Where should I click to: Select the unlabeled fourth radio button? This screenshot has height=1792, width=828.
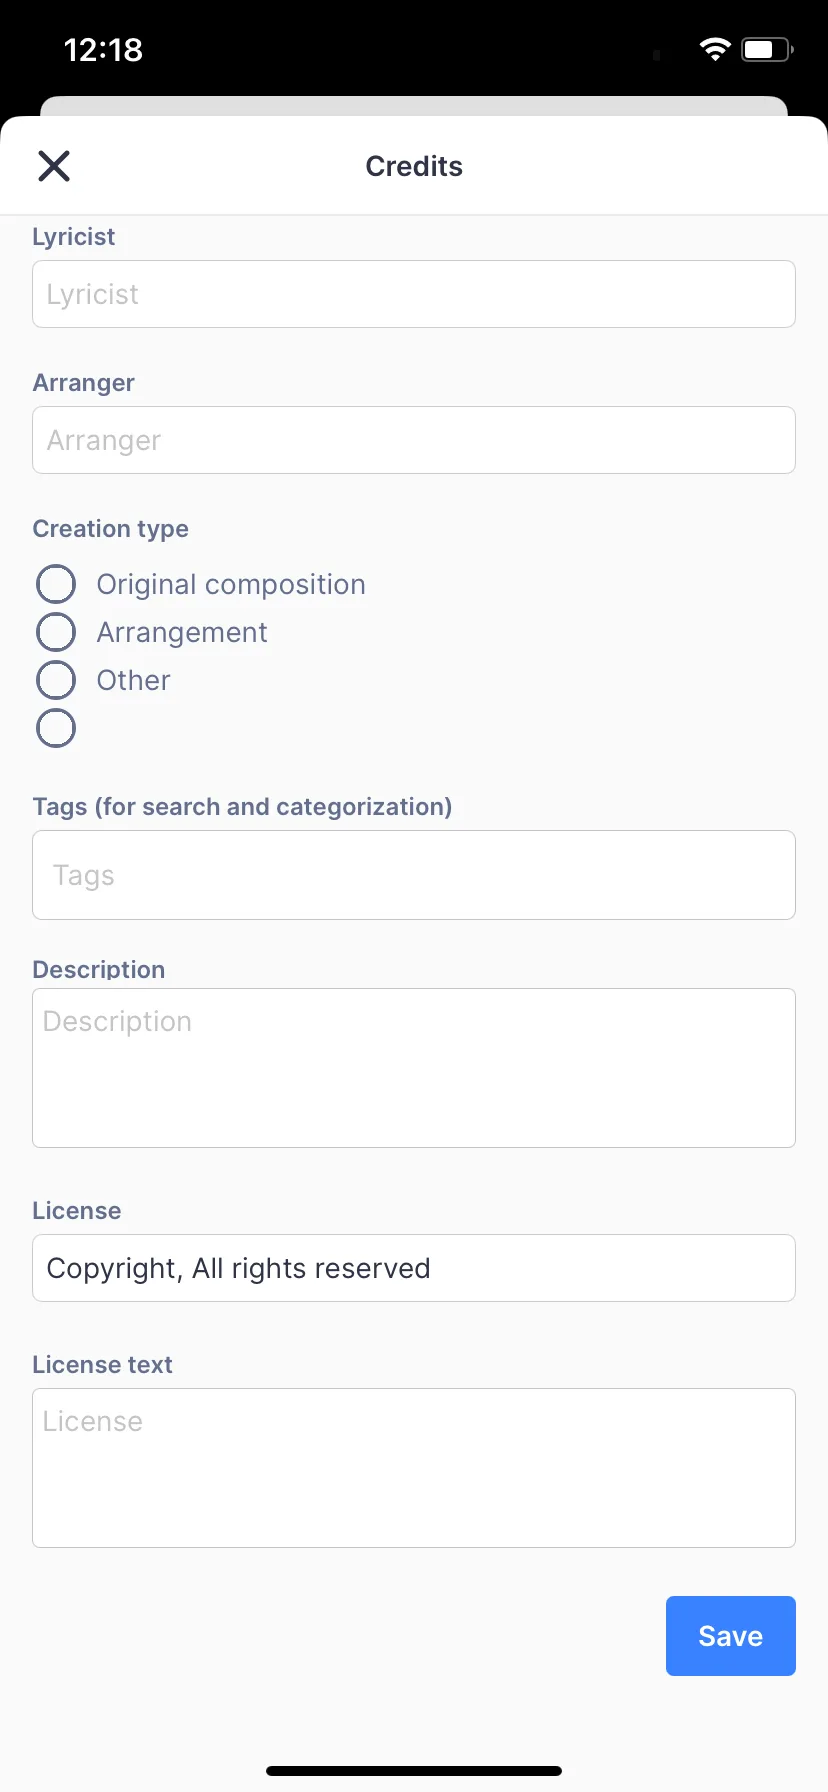pyautogui.click(x=56, y=728)
